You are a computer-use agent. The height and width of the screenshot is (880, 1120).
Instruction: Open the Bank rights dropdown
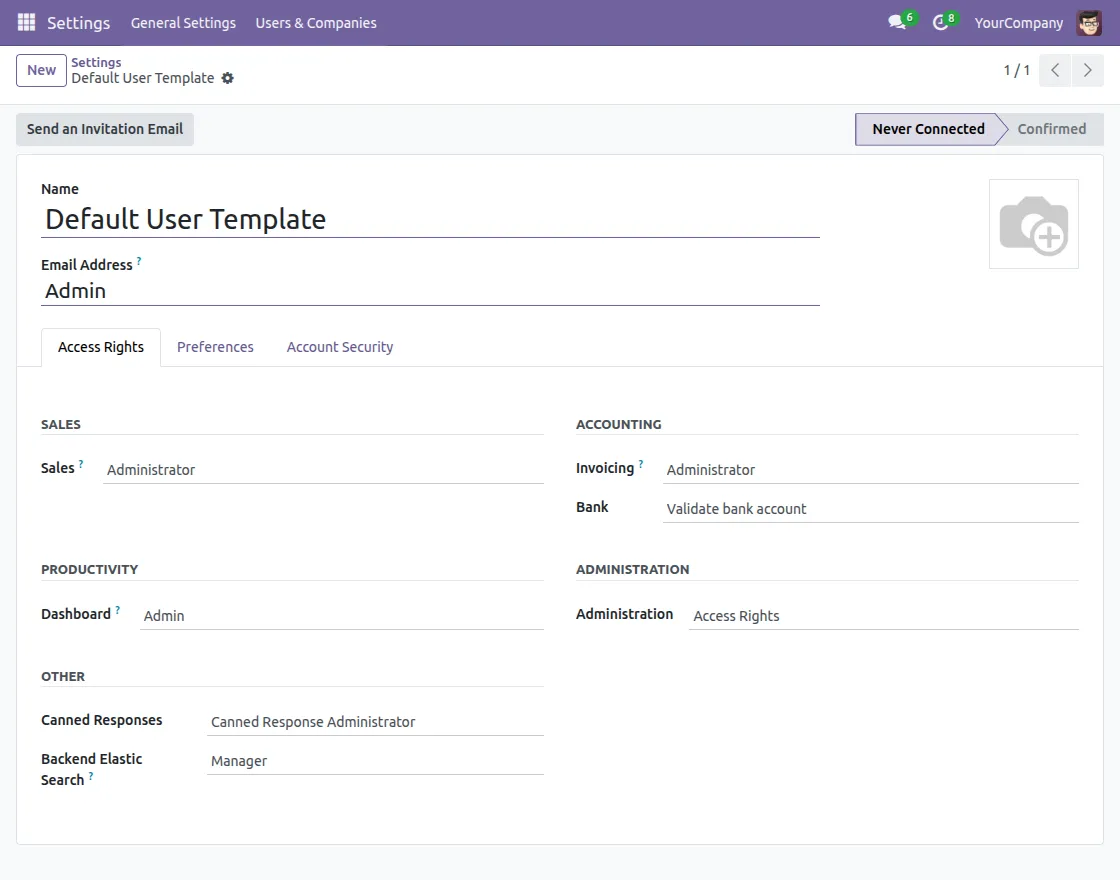(870, 509)
